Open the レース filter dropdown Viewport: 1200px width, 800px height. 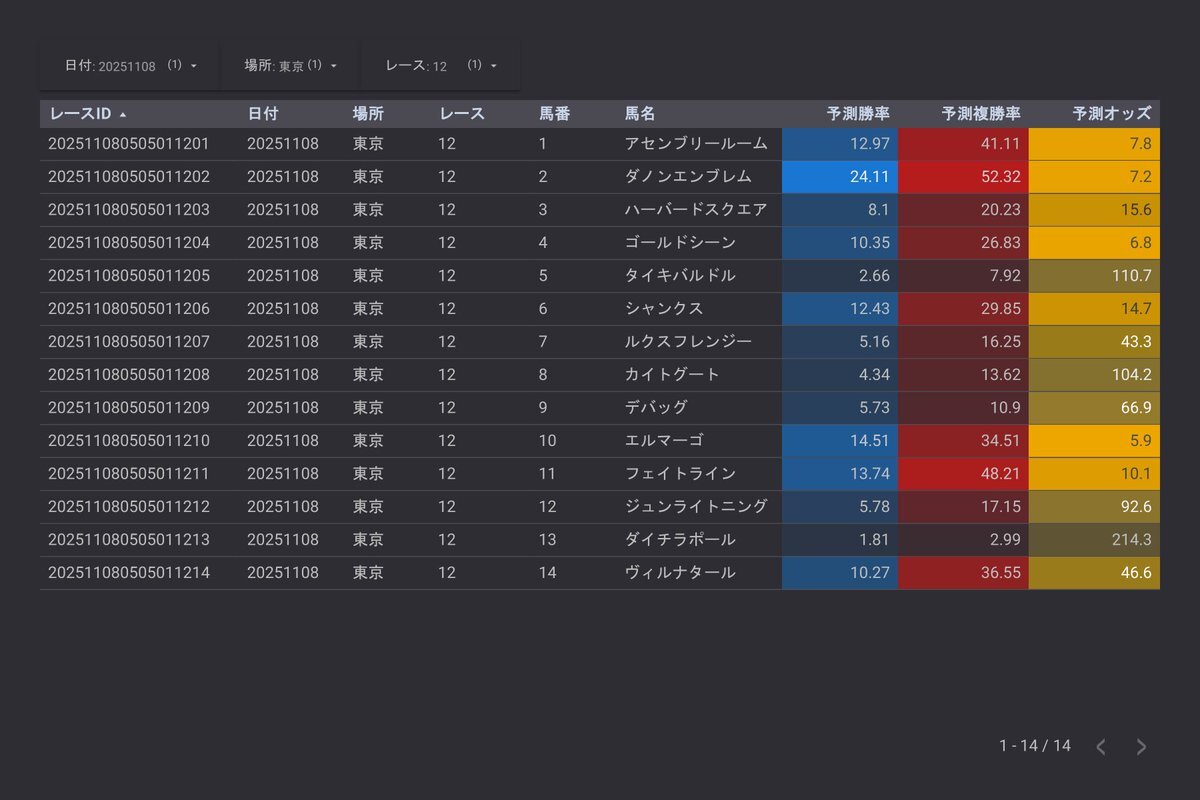(x=440, y=65)
